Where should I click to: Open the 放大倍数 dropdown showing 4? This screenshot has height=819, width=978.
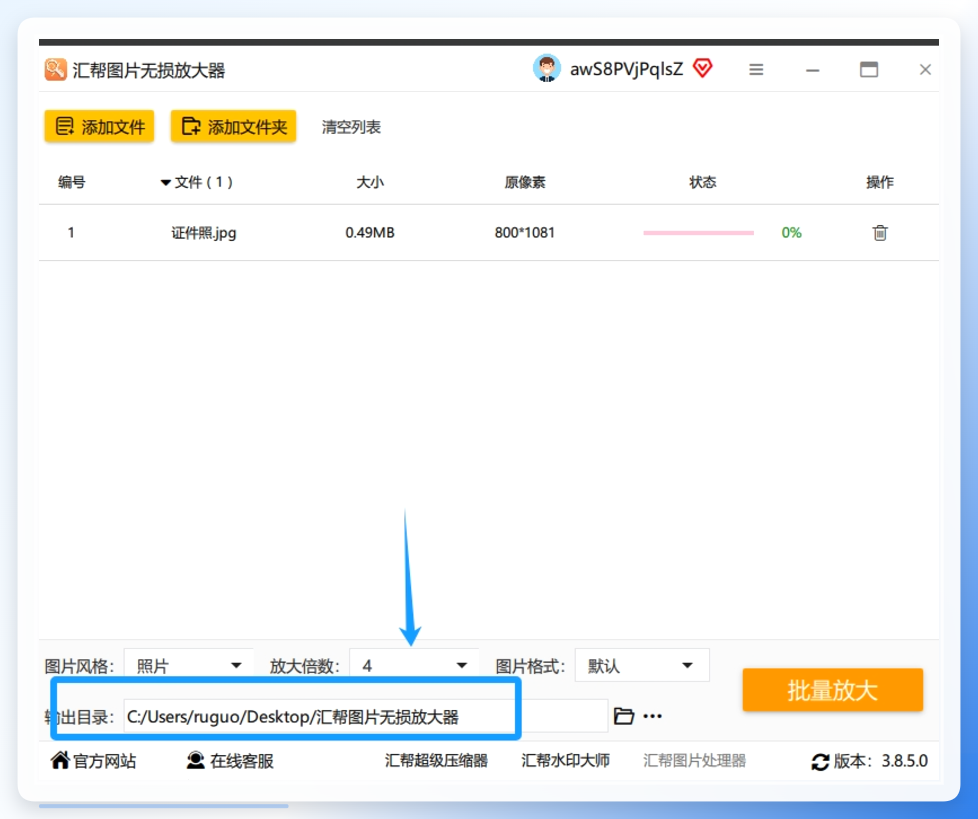click(x=414, y=666)
